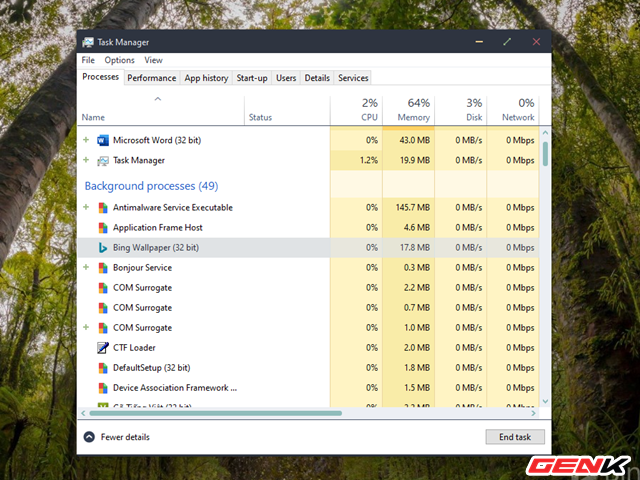Click the 145.7 MB memory value
The width and height of the screenshot is (640, 480).
(x=413, y=208)
